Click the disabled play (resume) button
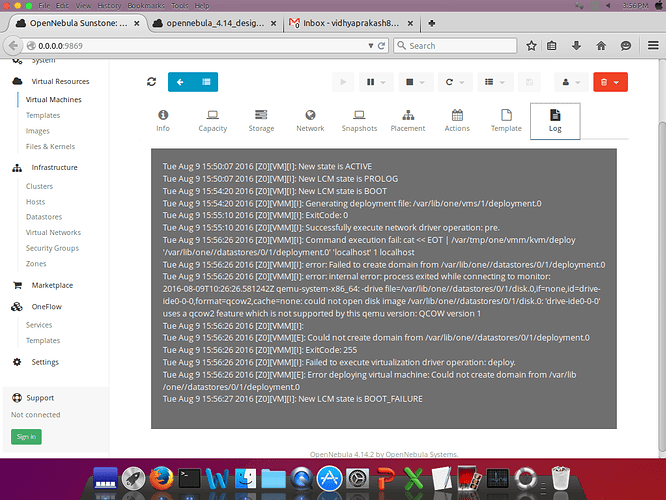The width and height of the screenshot is (666, 500). [x=343, y=82]
